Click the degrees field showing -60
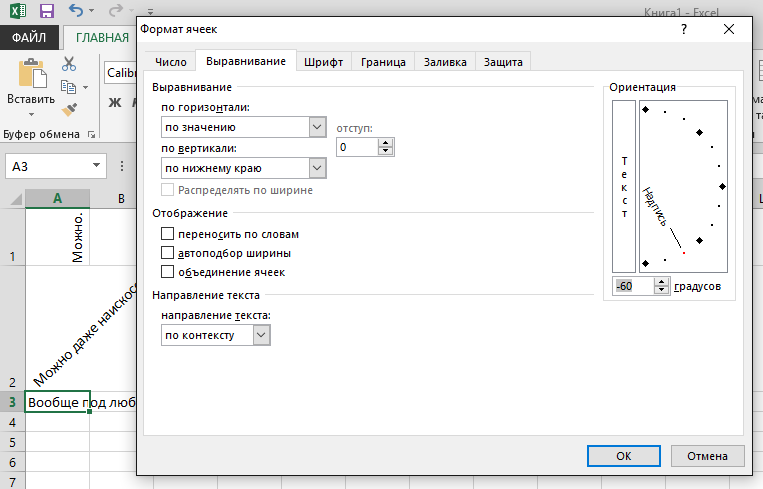Image resolution: width=763 pixels, height=489 pixels. (634, 286)
